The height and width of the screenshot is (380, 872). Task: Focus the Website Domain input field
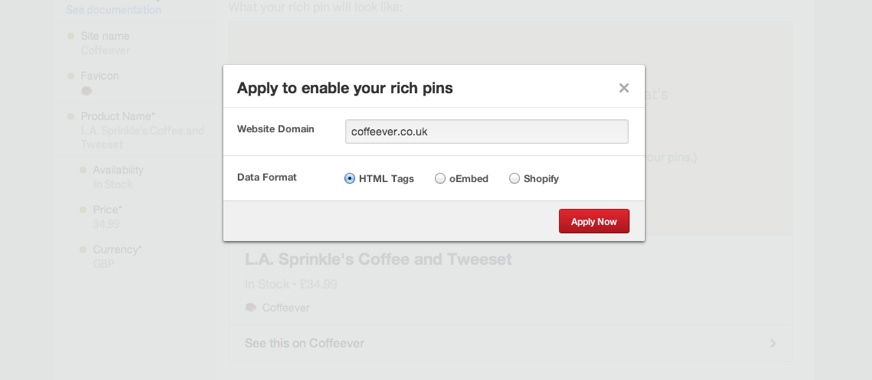487,132
